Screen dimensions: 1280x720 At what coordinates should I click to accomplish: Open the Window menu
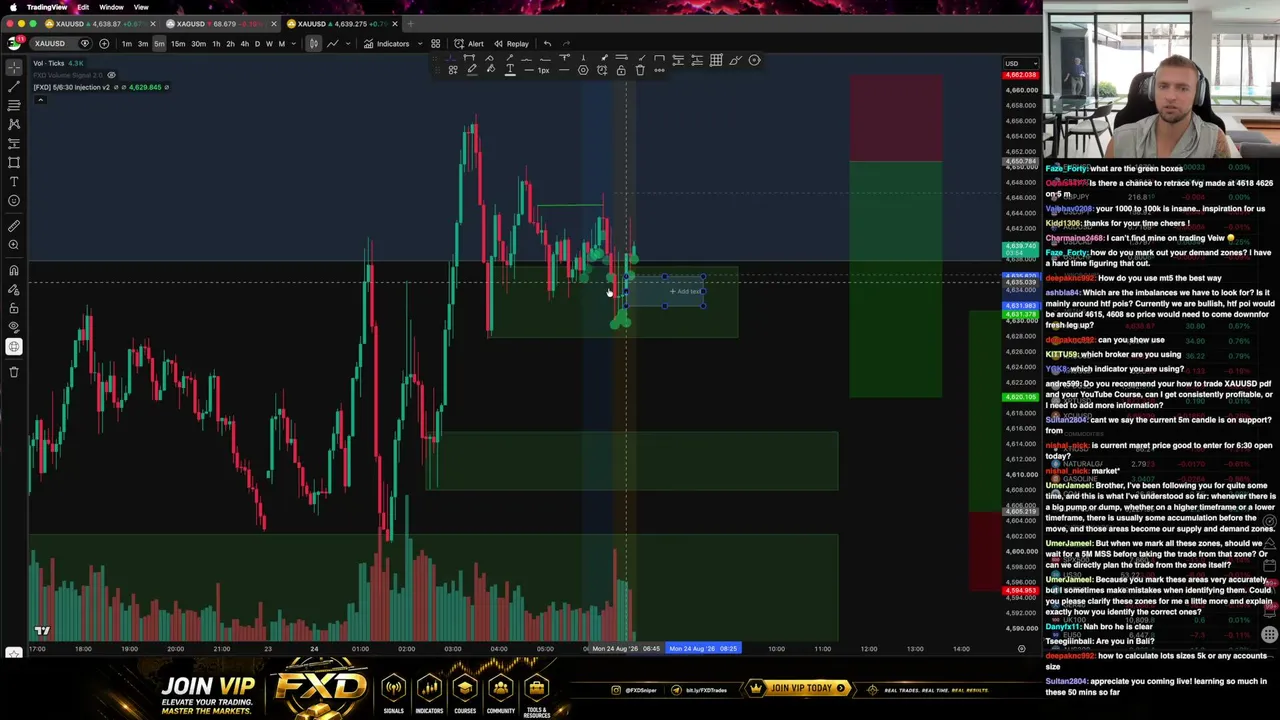[111, 7]
